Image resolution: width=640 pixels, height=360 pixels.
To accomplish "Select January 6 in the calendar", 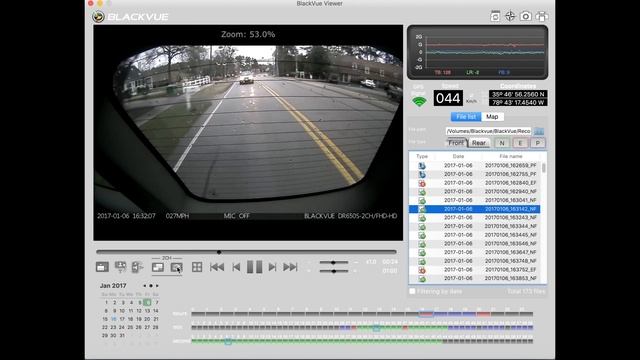I will pos(147,302).
